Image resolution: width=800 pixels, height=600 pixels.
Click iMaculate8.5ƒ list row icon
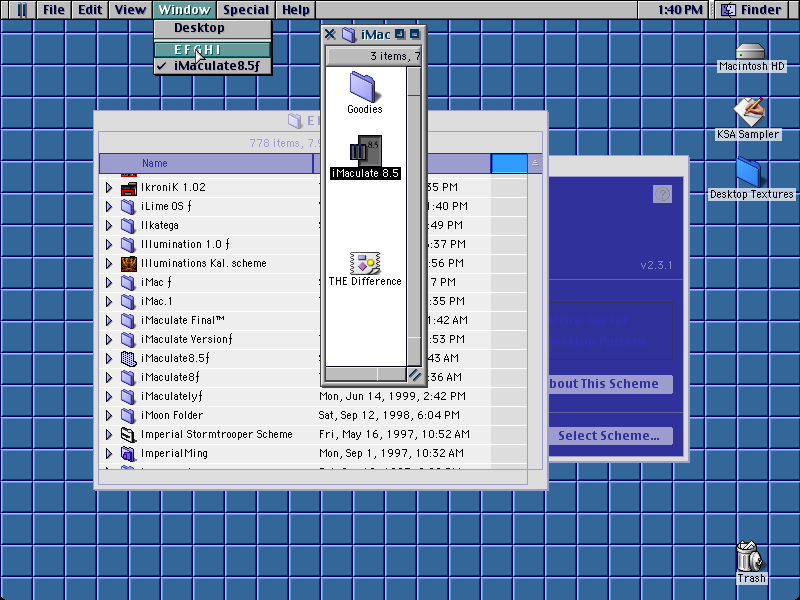129,359
